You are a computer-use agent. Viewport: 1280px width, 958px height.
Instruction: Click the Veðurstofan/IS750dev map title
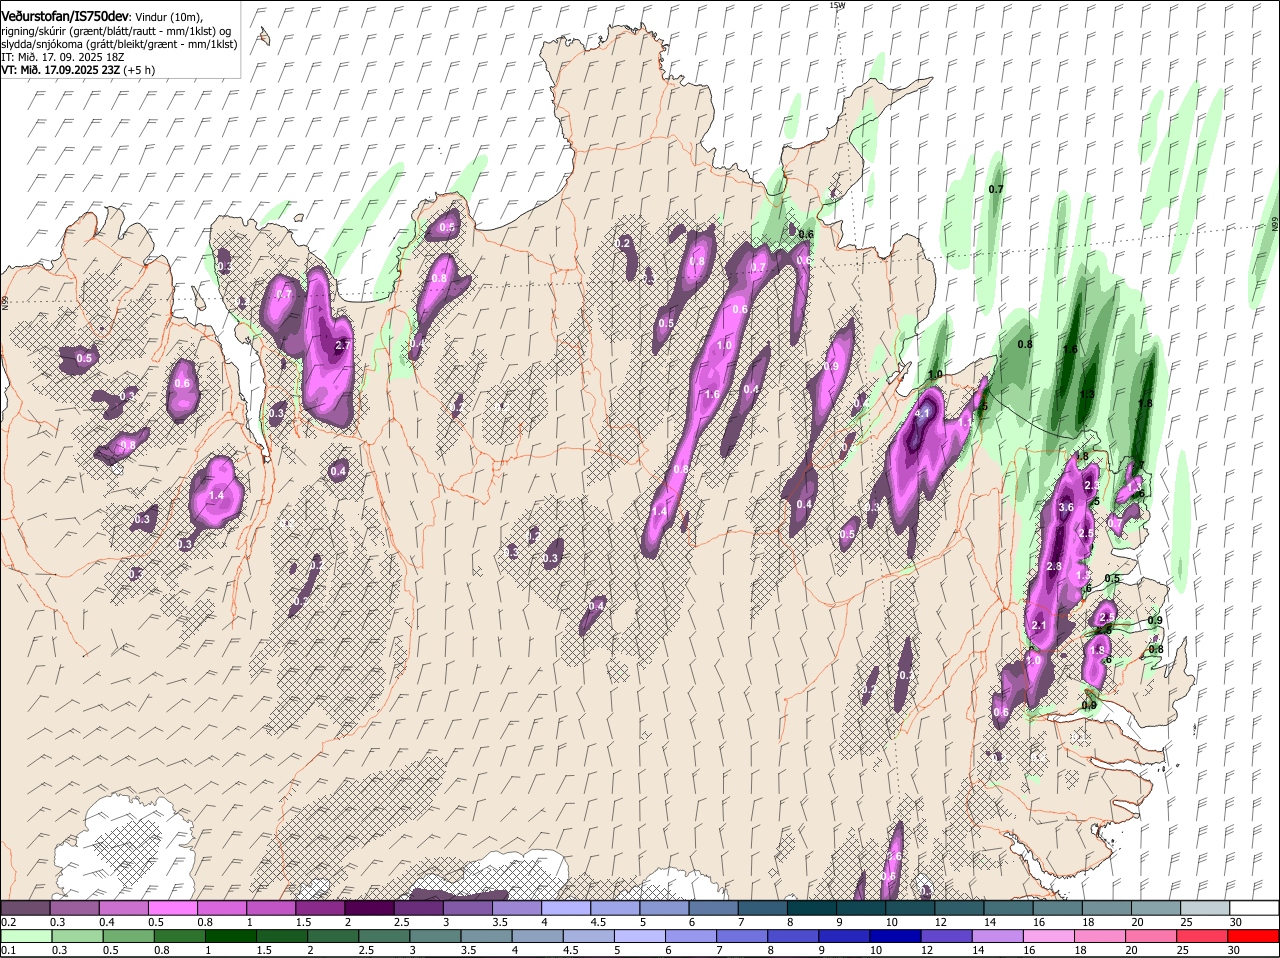pyautogui.click(x=65, y=16)
